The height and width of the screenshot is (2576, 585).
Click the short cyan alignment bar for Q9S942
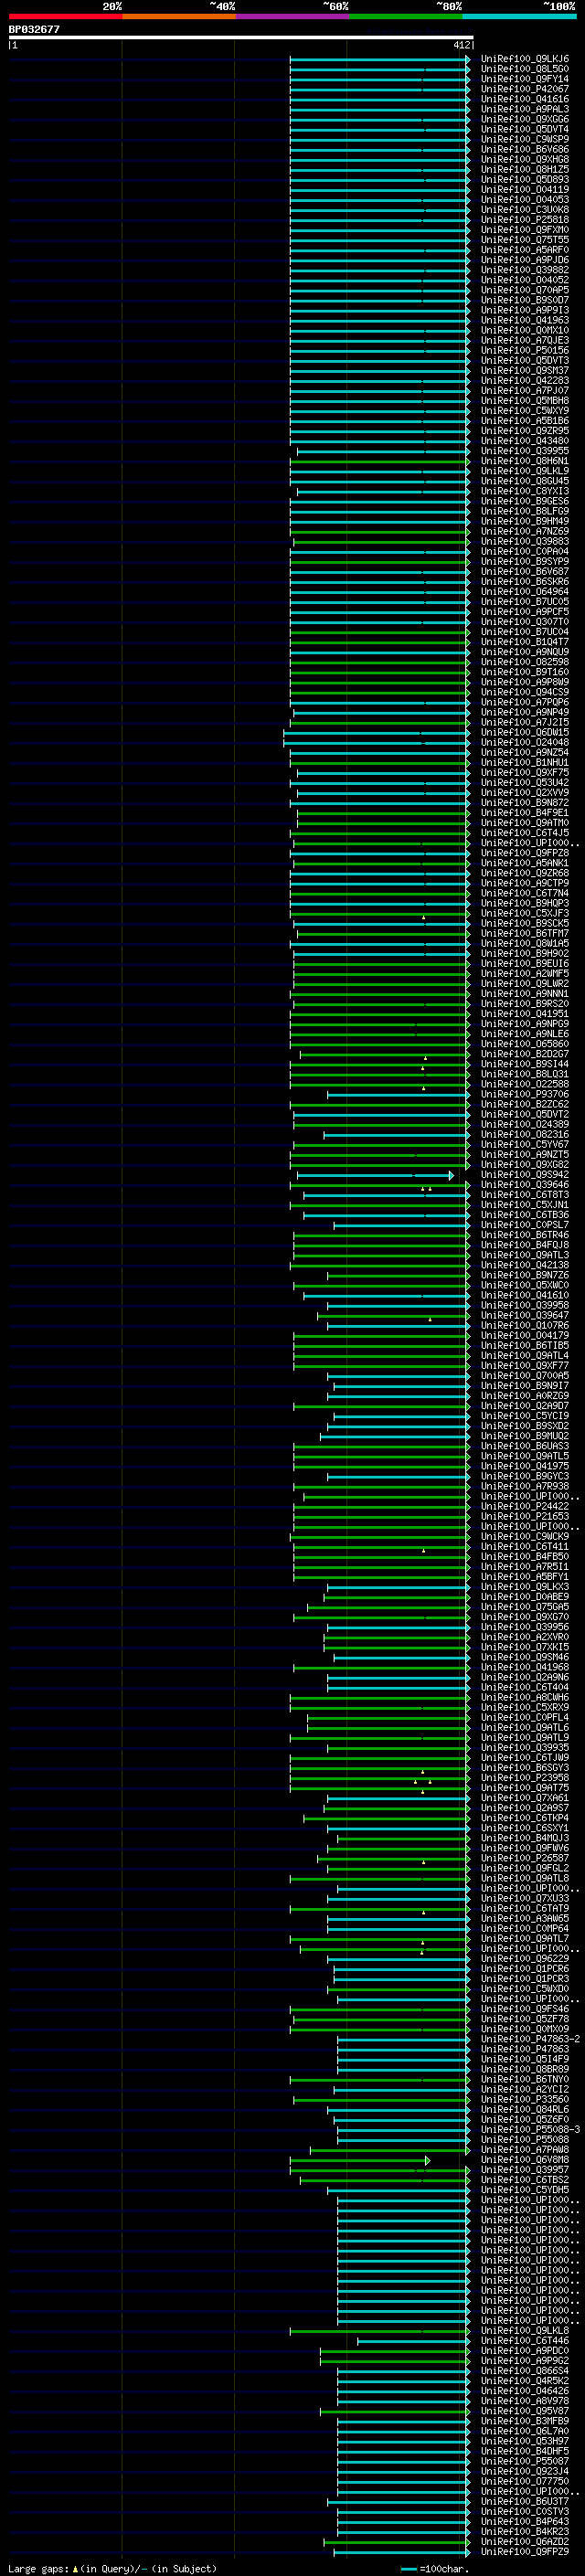tap(375, 1175)
